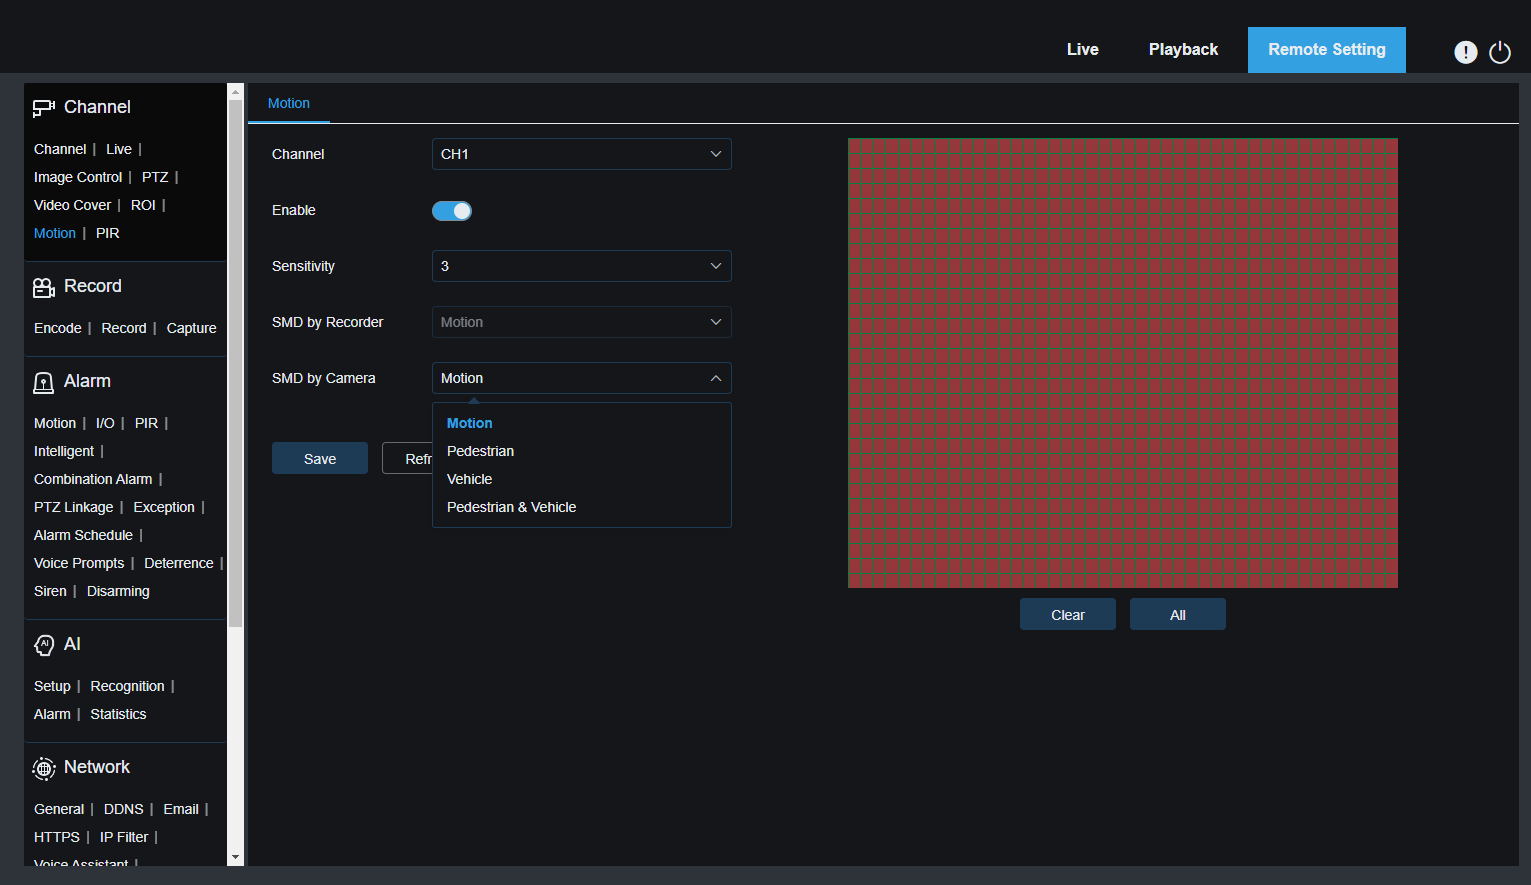Switch to the Playback tab
This screenshot has height=885, width=1531.
click(1183, 50)
